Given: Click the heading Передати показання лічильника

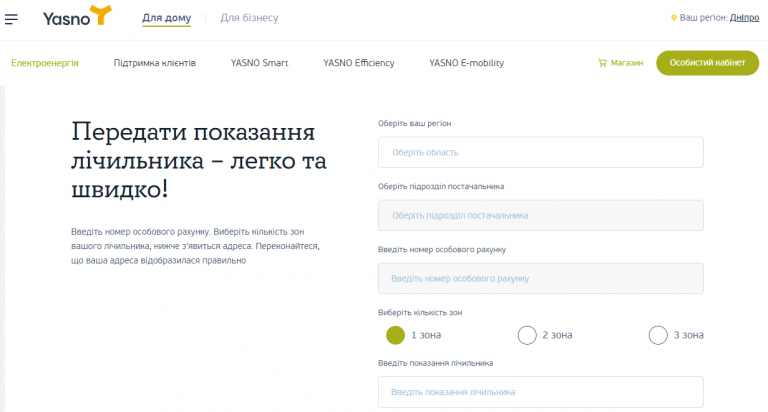Looking at the screenshot, I should tap(198, 160).
